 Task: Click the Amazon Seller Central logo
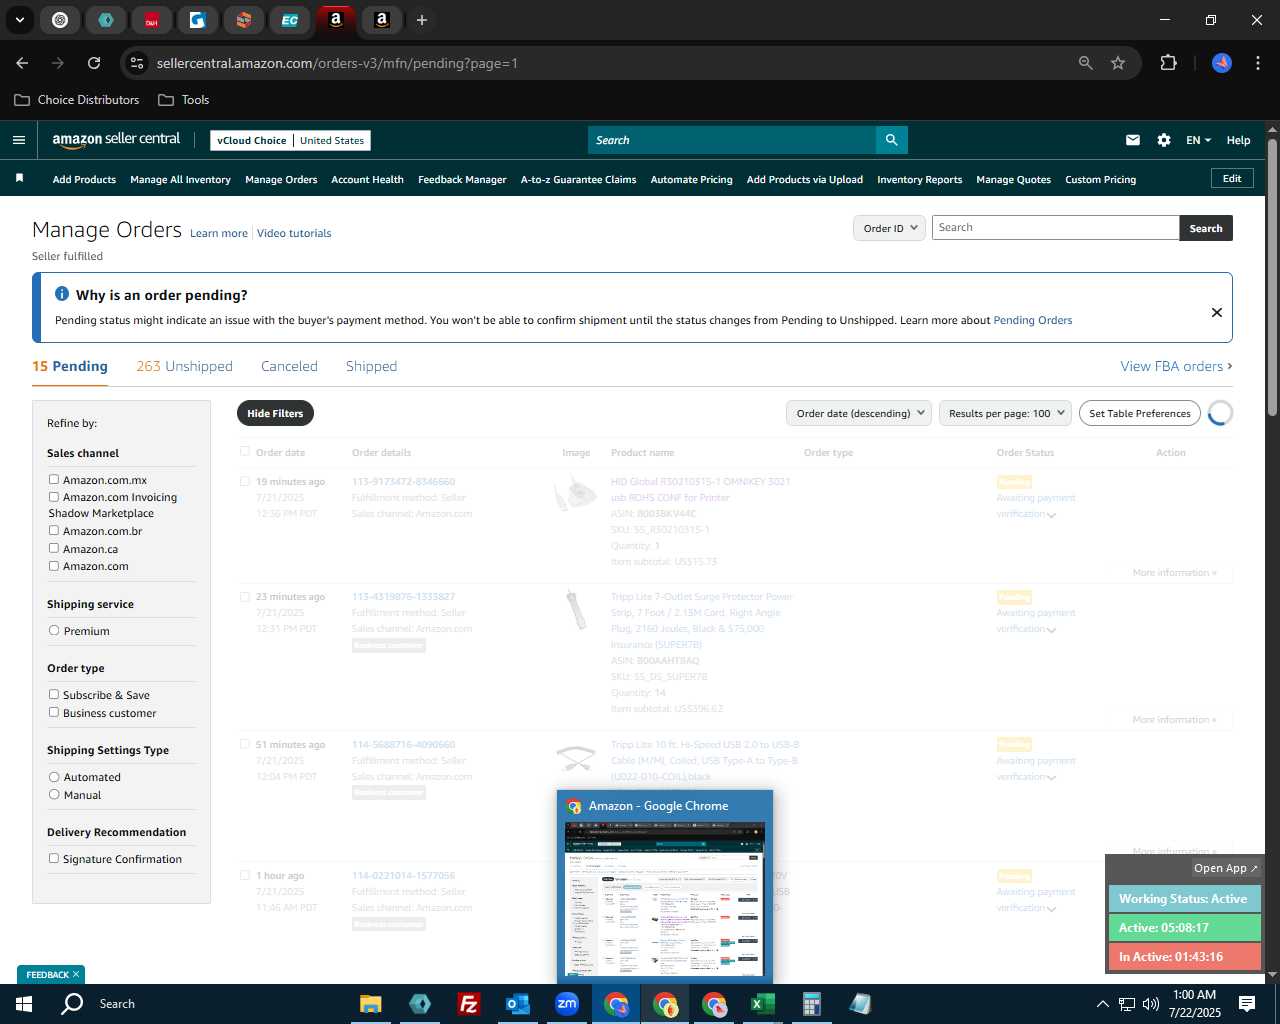click(116, 140)
